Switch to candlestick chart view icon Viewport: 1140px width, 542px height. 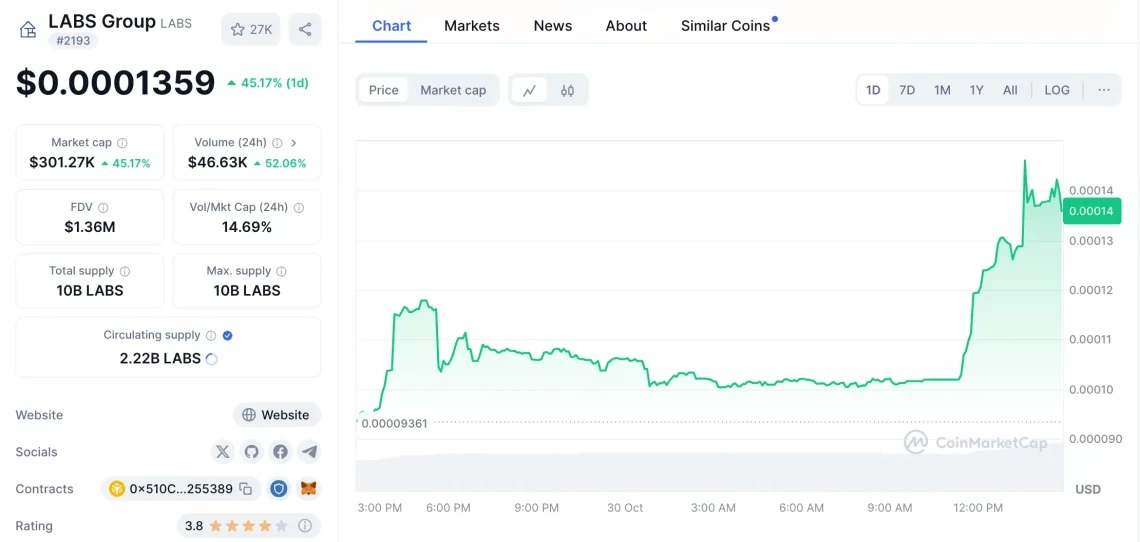567,90
